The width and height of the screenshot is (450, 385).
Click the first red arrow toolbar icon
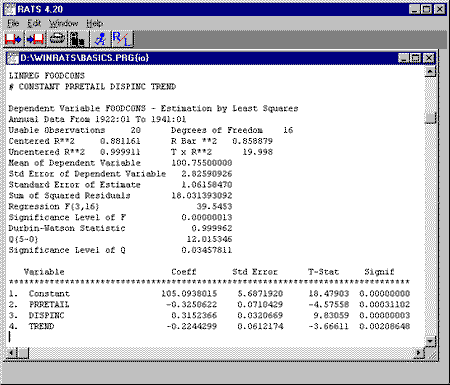pyautogui.click(x=13, y=39)
